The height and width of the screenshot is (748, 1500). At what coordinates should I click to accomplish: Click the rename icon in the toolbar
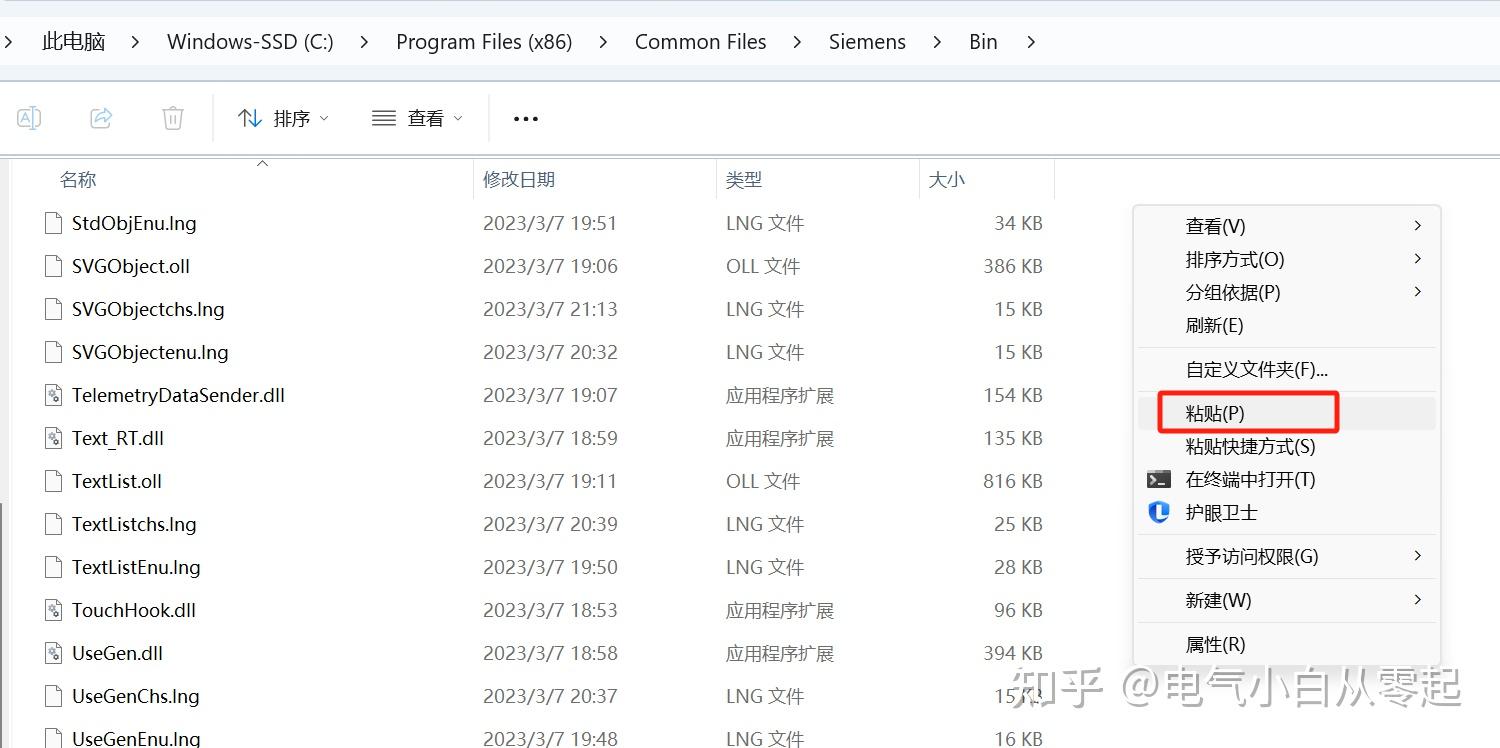(28, 117)
